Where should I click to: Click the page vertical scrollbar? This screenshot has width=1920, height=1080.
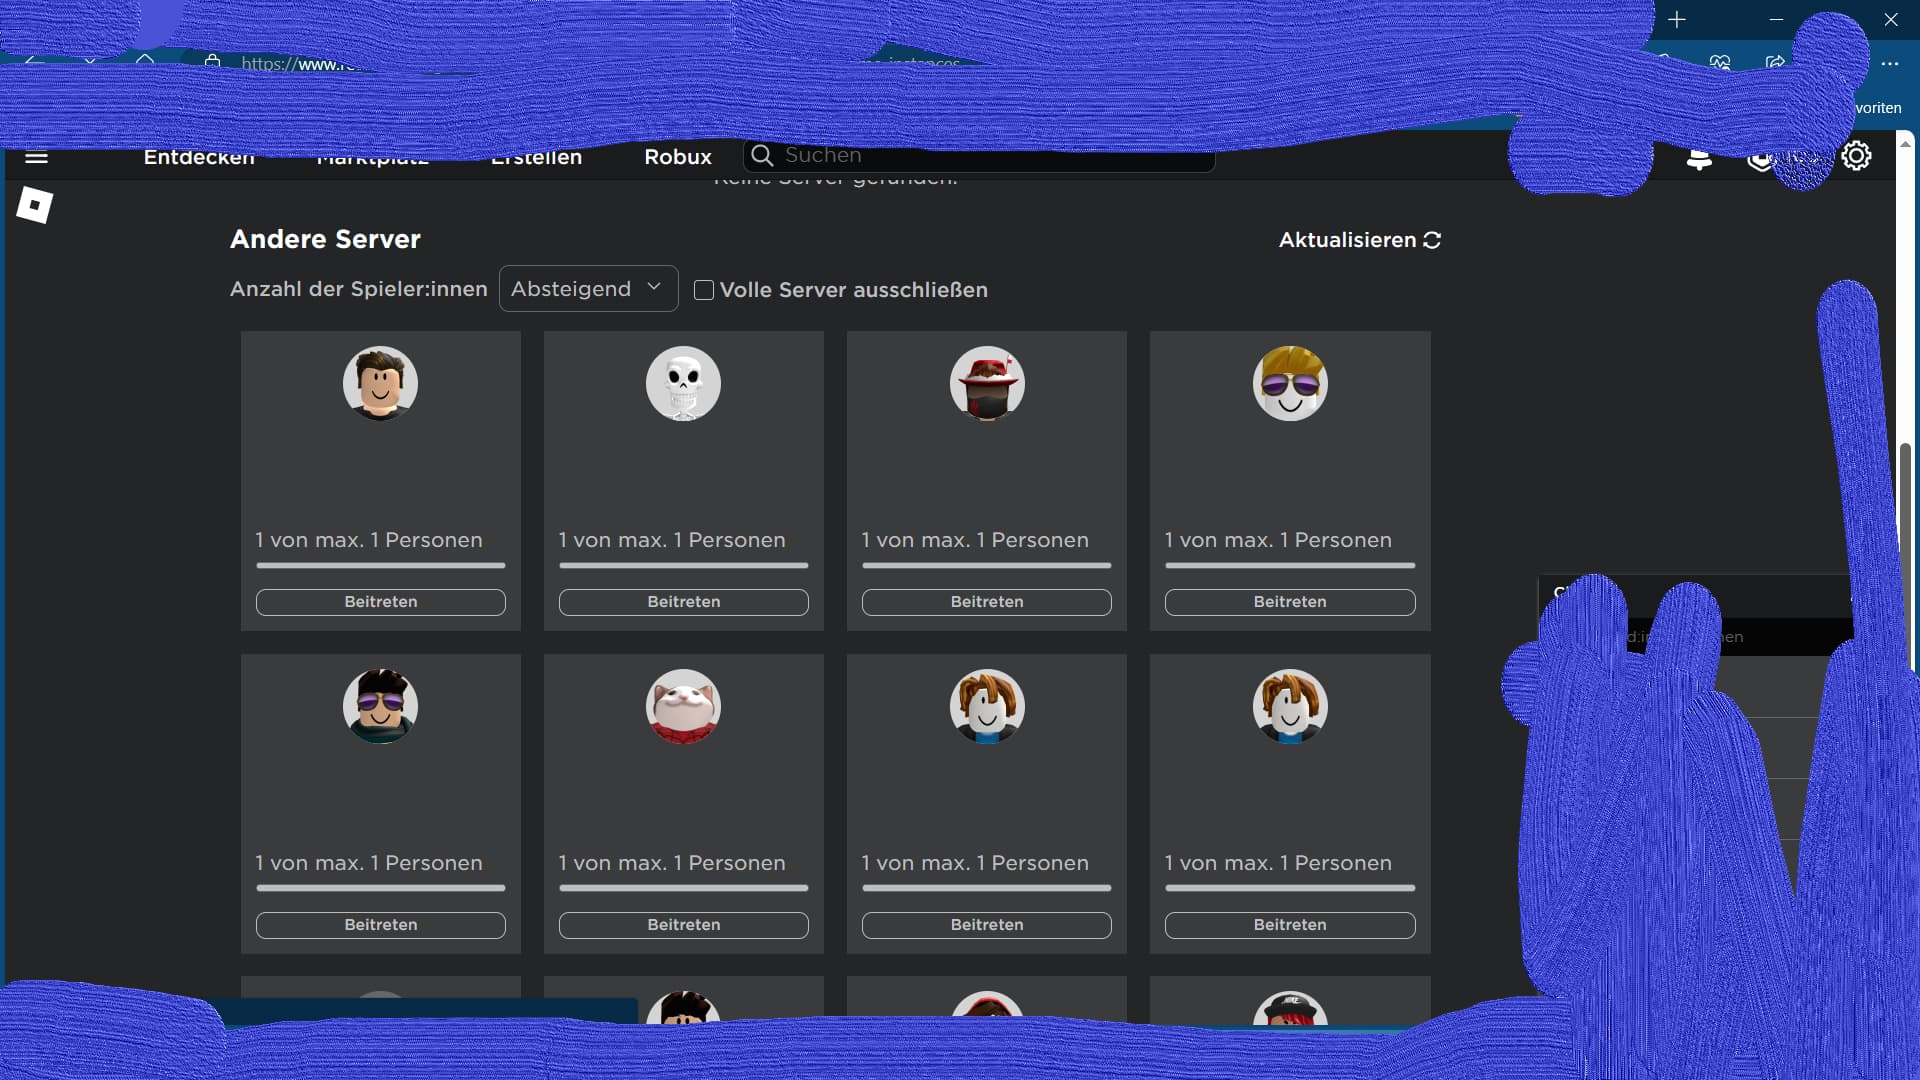1905,550
